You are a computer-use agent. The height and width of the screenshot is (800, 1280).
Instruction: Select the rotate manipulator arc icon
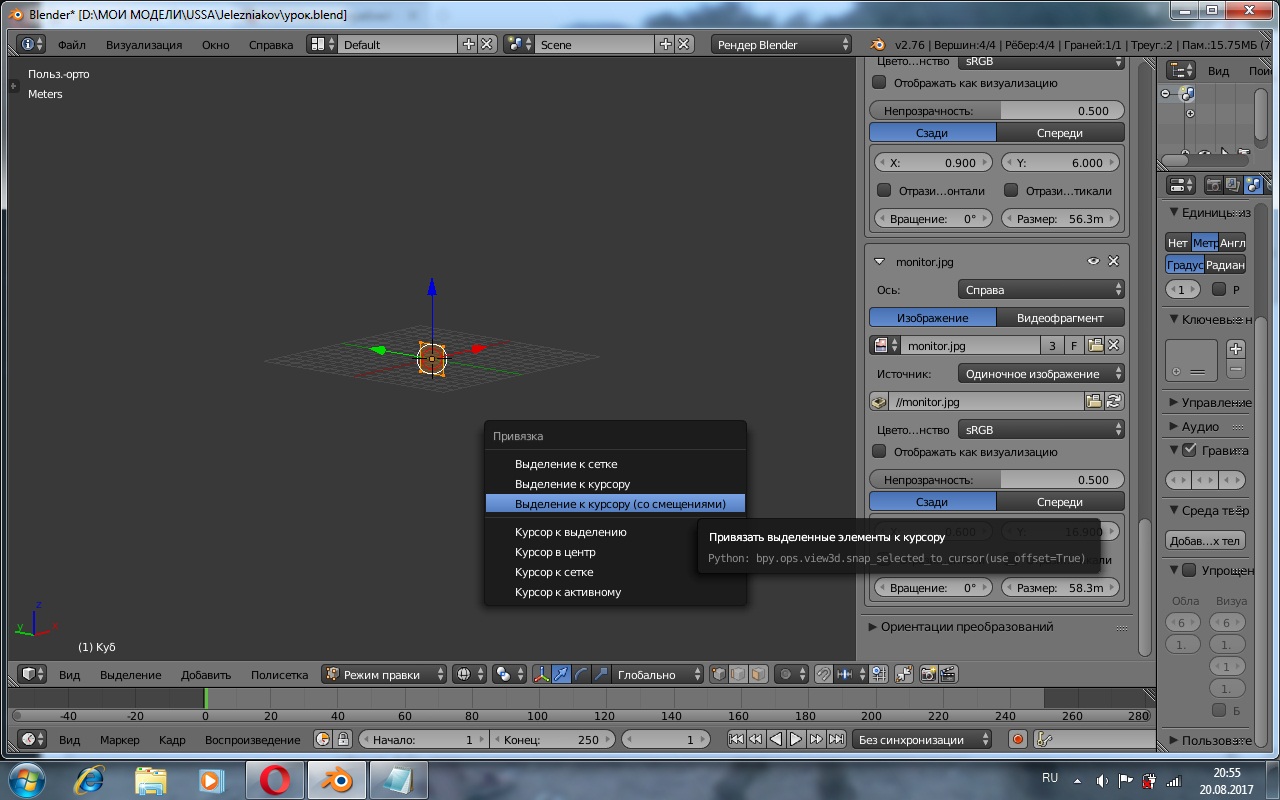coord(581,675)
